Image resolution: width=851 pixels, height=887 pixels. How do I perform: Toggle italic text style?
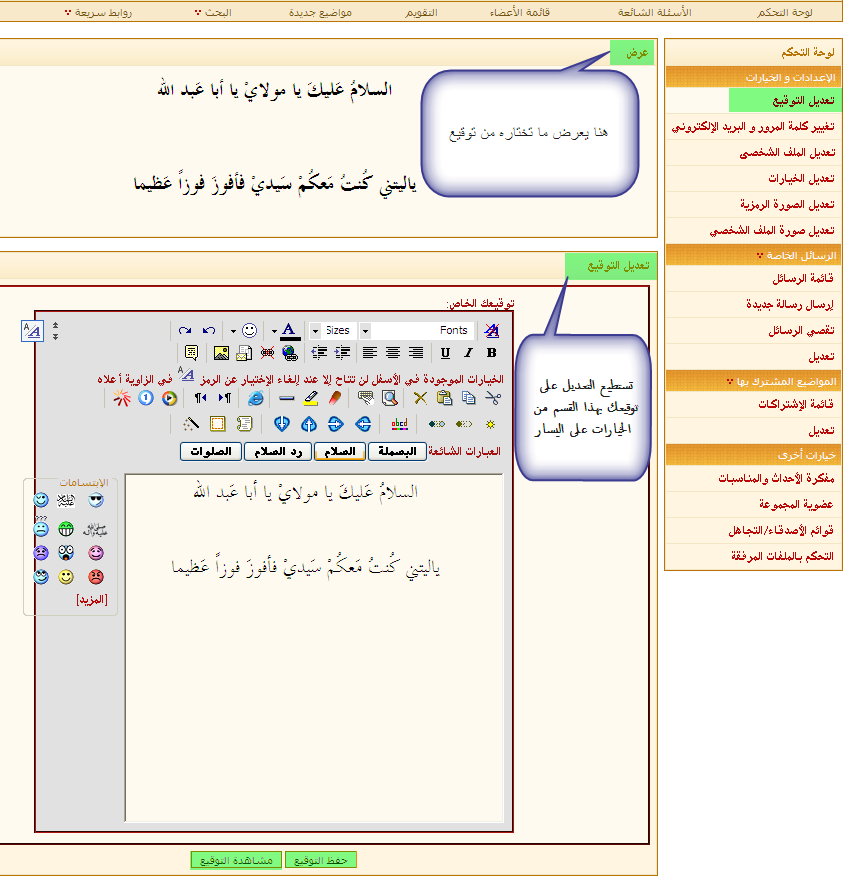(467, 352)
